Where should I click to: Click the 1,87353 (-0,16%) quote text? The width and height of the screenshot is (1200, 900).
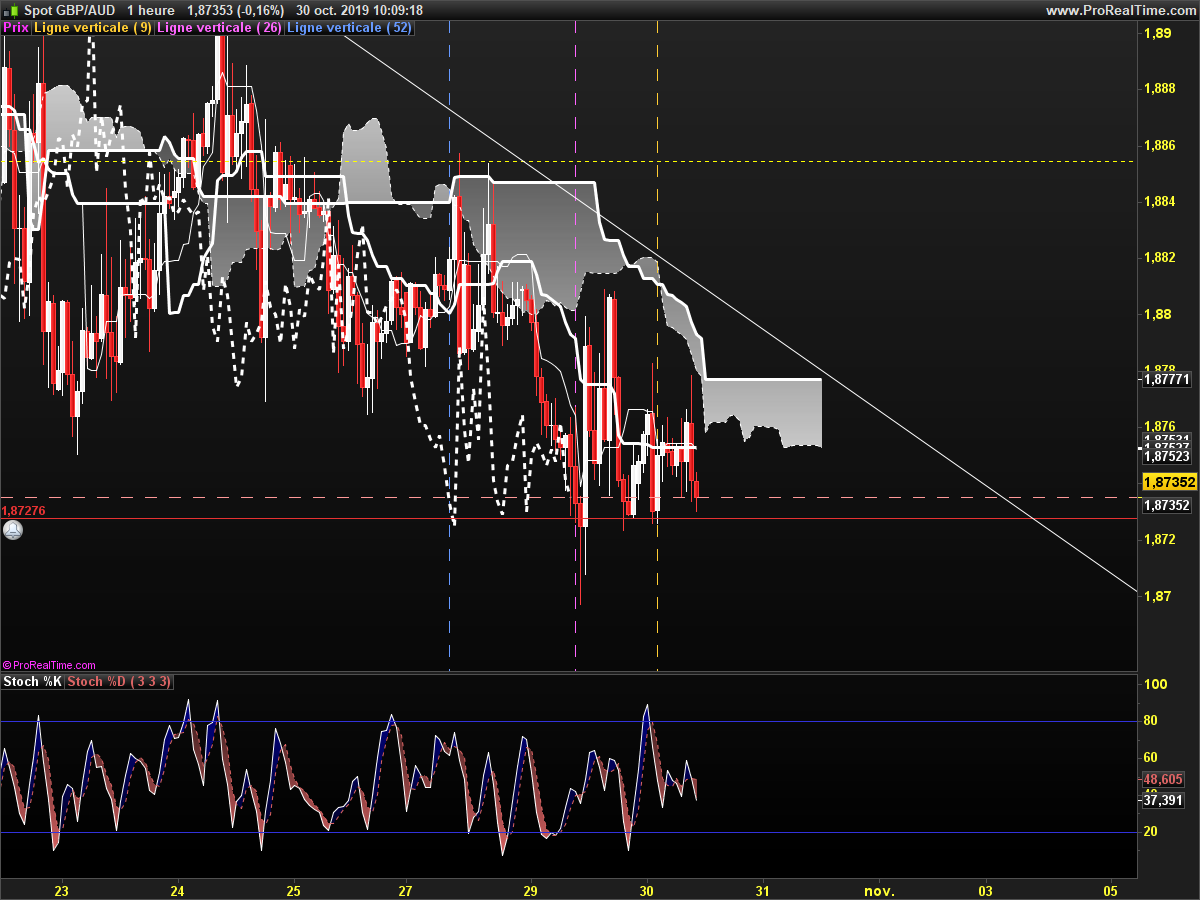[x=236, y=10]
